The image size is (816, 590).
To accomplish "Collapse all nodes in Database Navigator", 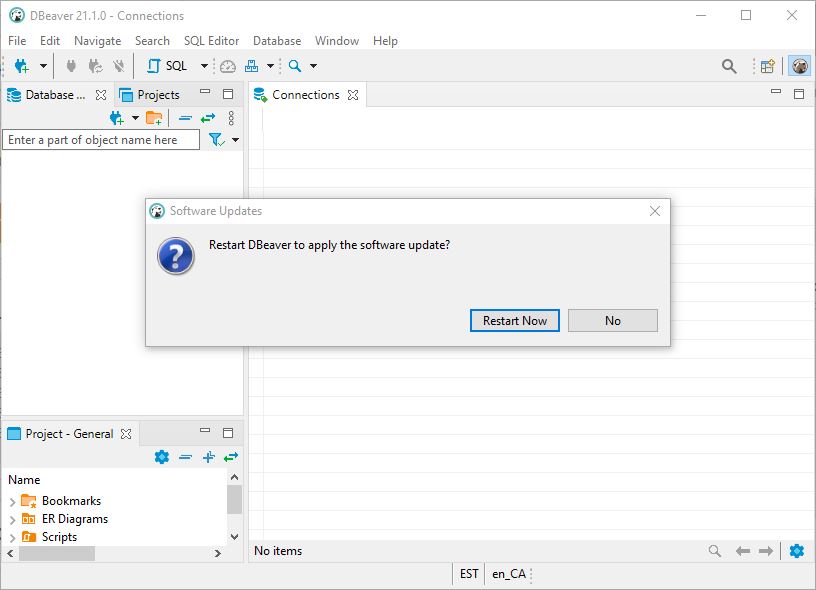I will pyautogui.click(x=185, y=118).
